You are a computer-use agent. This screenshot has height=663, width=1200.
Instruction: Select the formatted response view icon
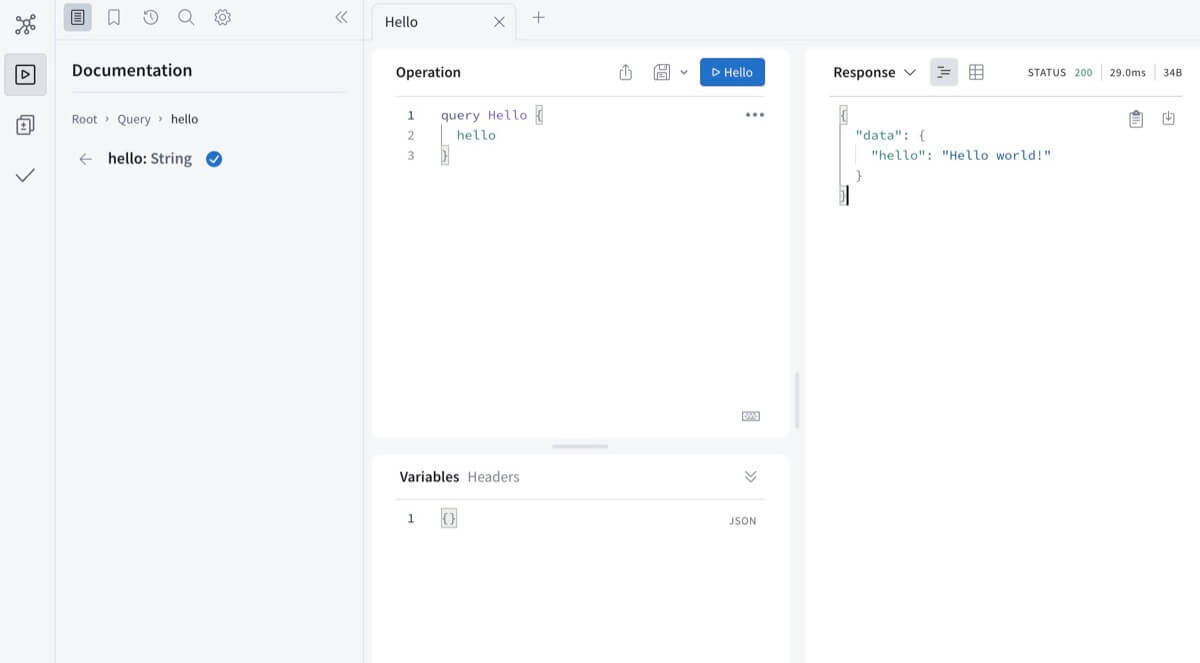coord(943,71)
